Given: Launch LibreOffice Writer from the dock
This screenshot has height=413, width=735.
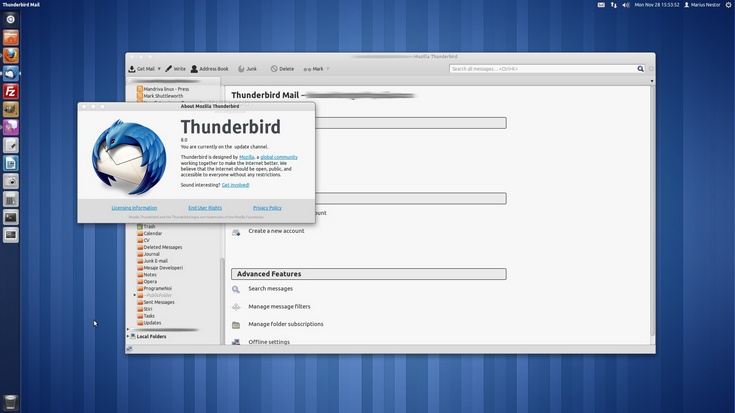Looking at the screenshot, I should [11, 163].
